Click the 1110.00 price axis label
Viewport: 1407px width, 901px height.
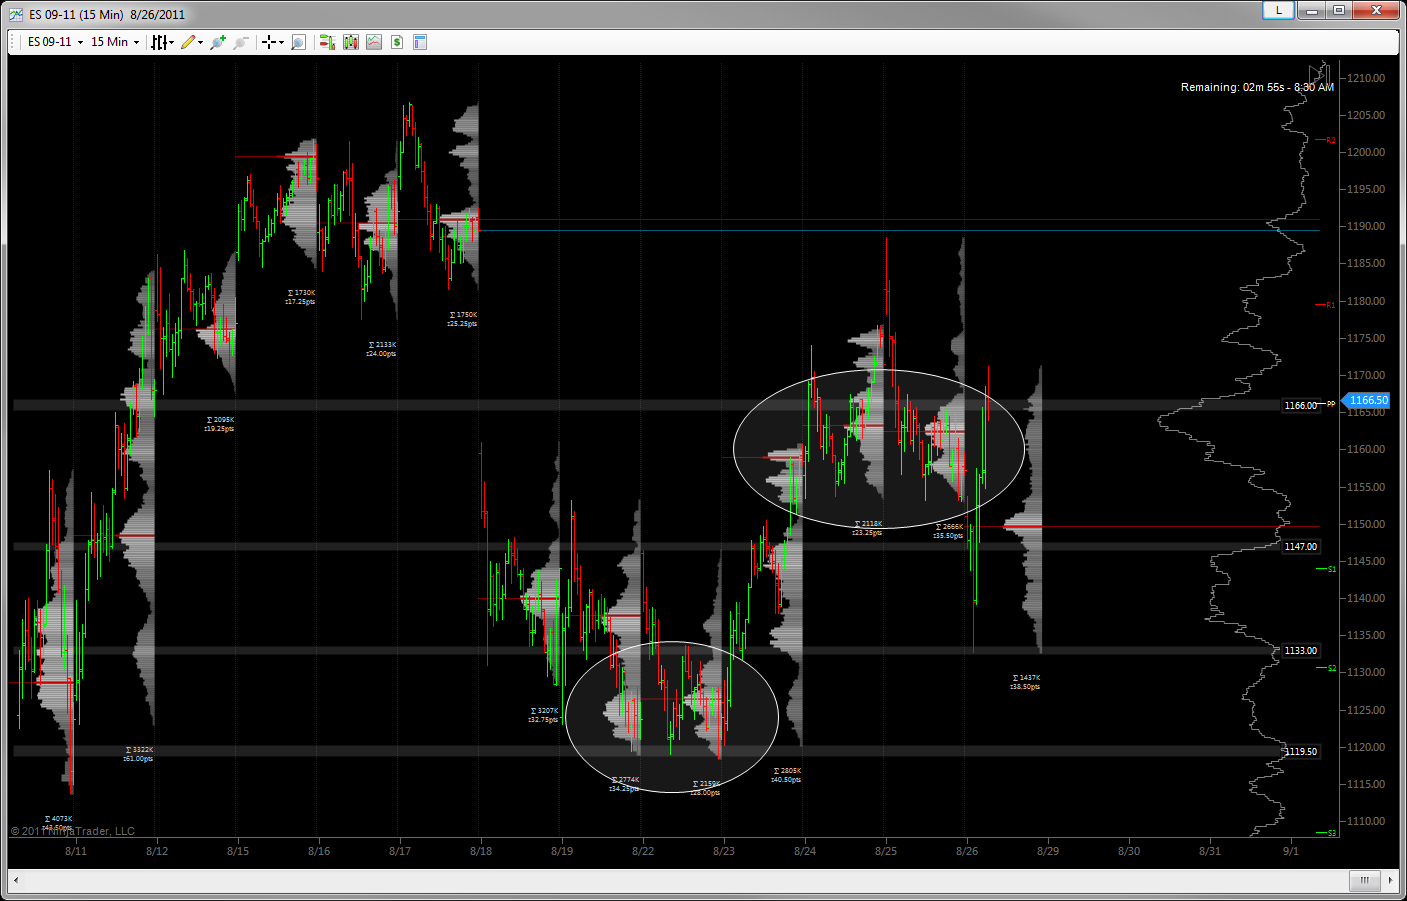click(1366, 821)
